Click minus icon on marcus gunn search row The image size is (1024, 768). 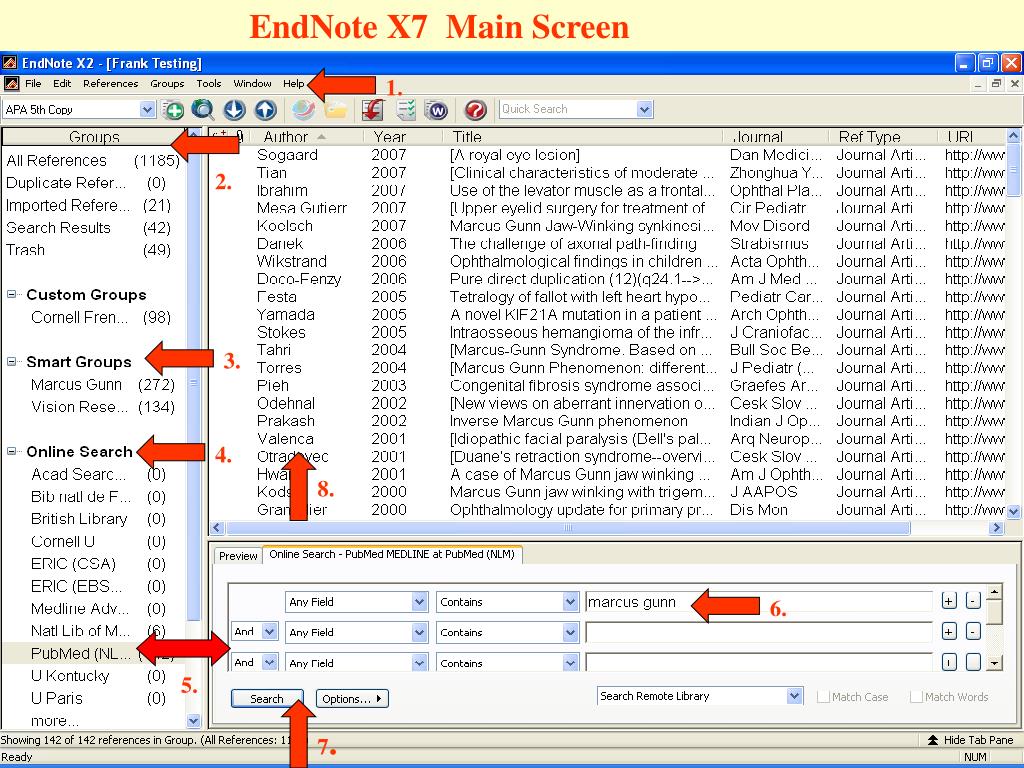tap(973, 600)
